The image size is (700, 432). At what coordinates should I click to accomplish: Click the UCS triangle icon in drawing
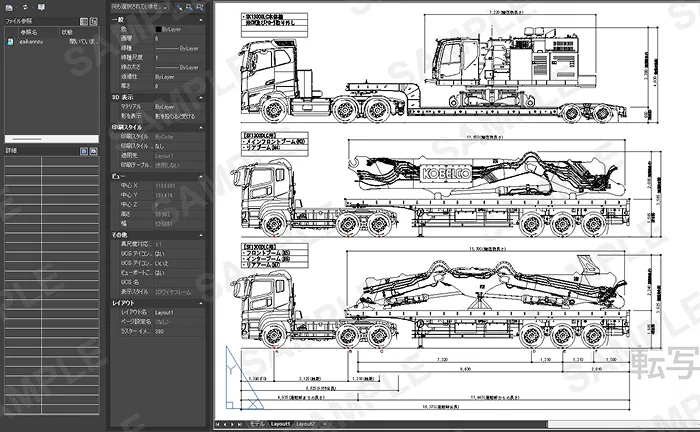244,378
